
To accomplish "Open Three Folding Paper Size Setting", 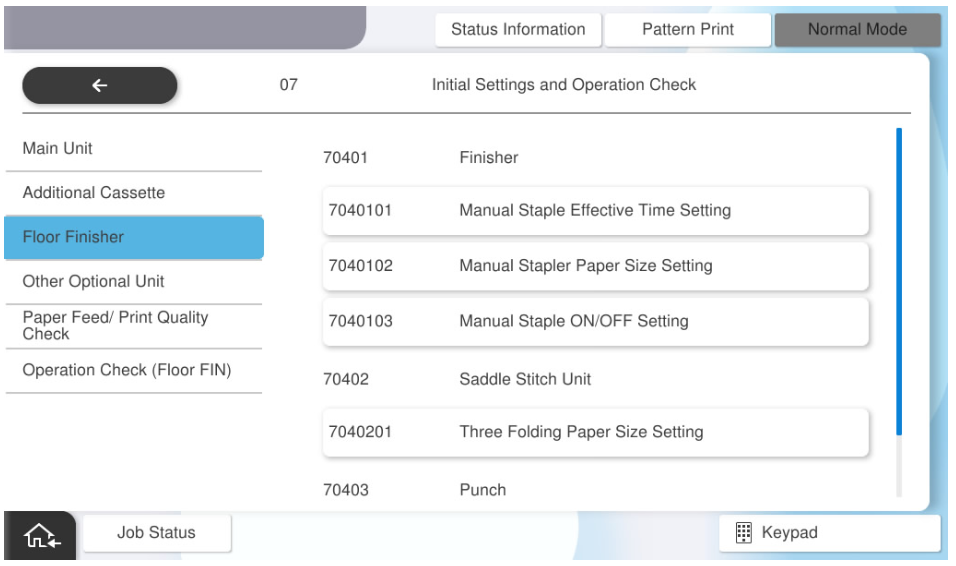I will 595,433.
